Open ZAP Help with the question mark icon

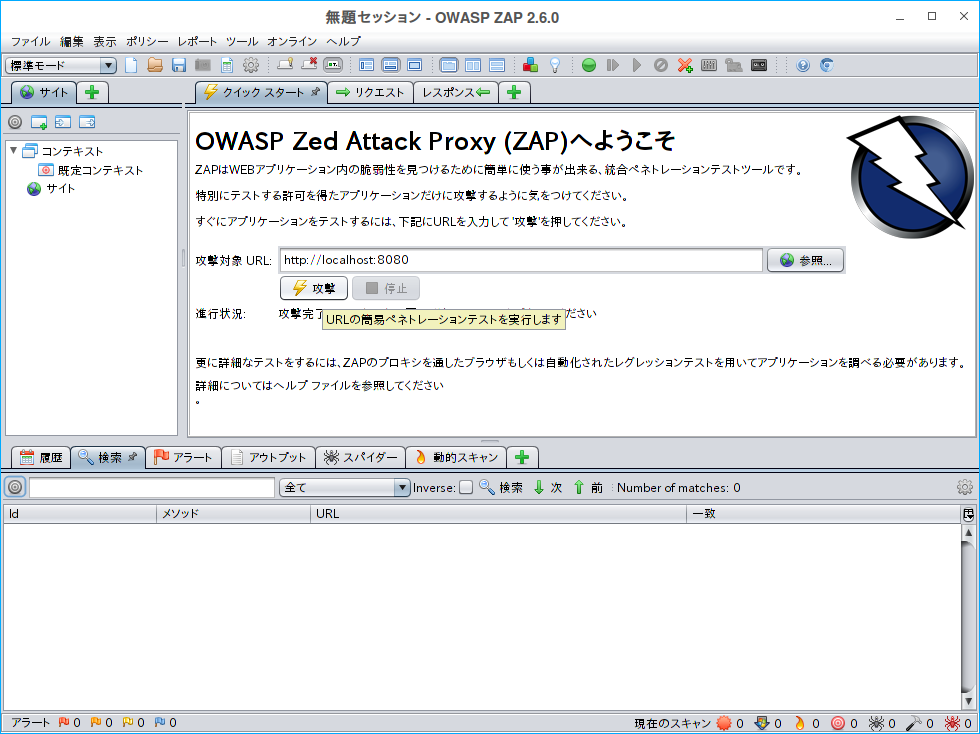coord(801,65)
